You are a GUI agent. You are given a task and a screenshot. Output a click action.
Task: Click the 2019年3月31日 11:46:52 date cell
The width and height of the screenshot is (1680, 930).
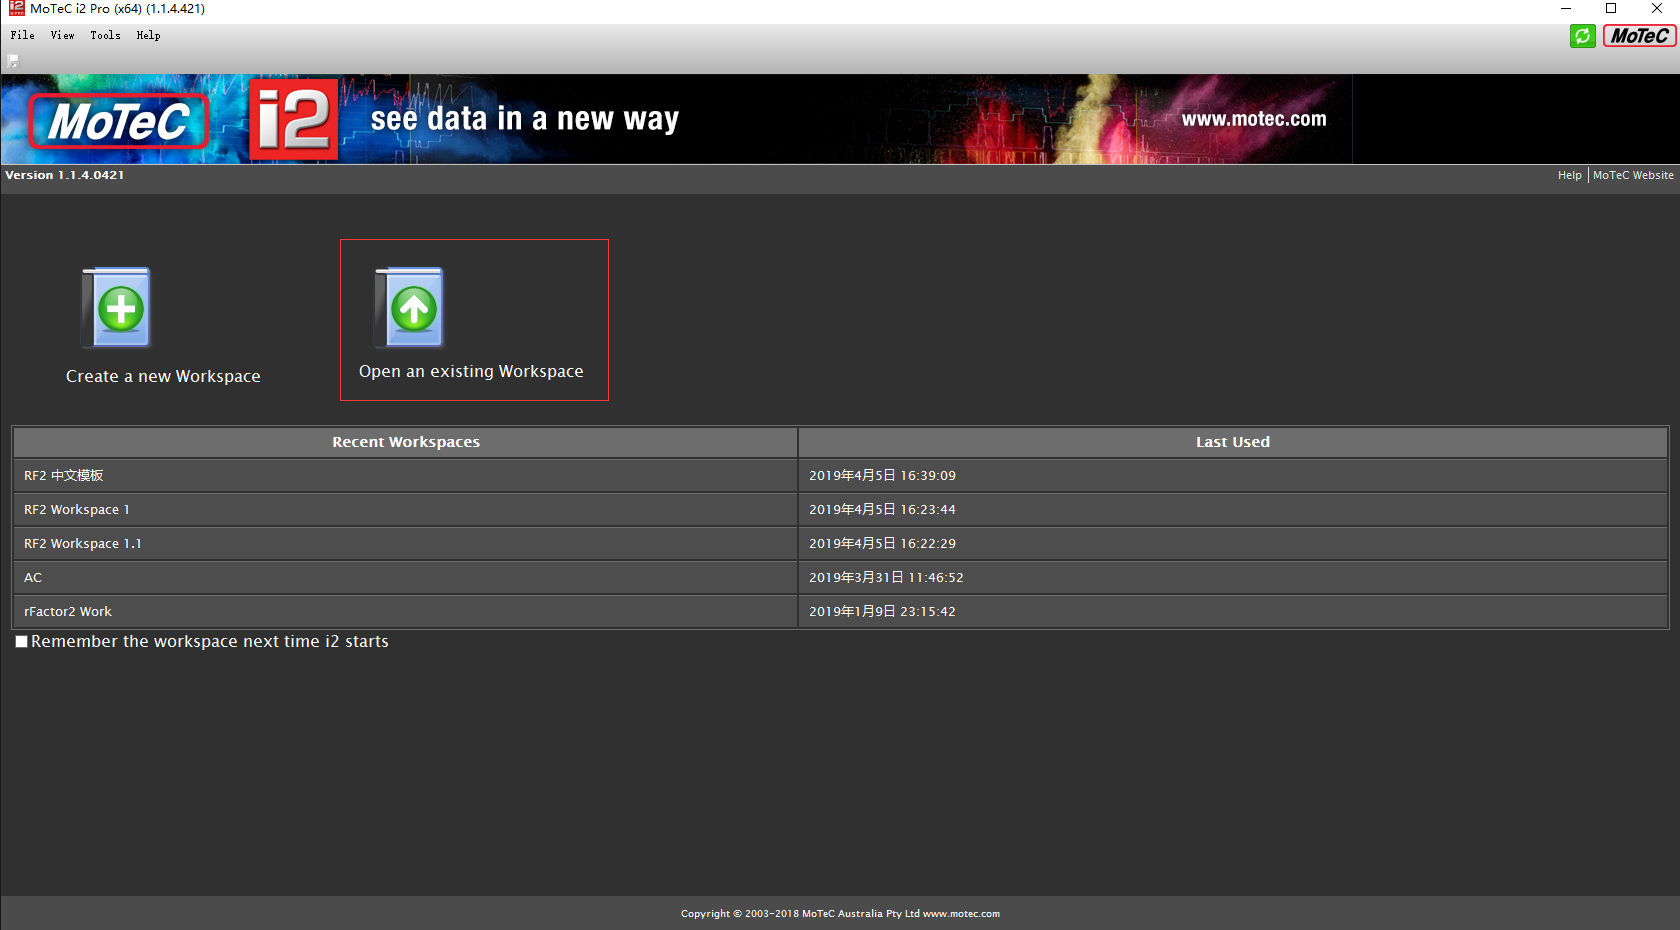1233,577
